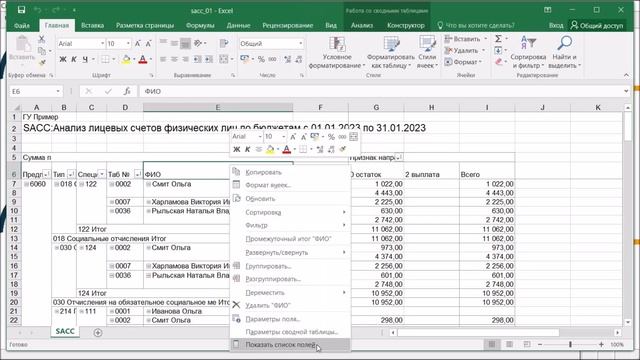Switch to the Вставка ribbon tab

92,25
